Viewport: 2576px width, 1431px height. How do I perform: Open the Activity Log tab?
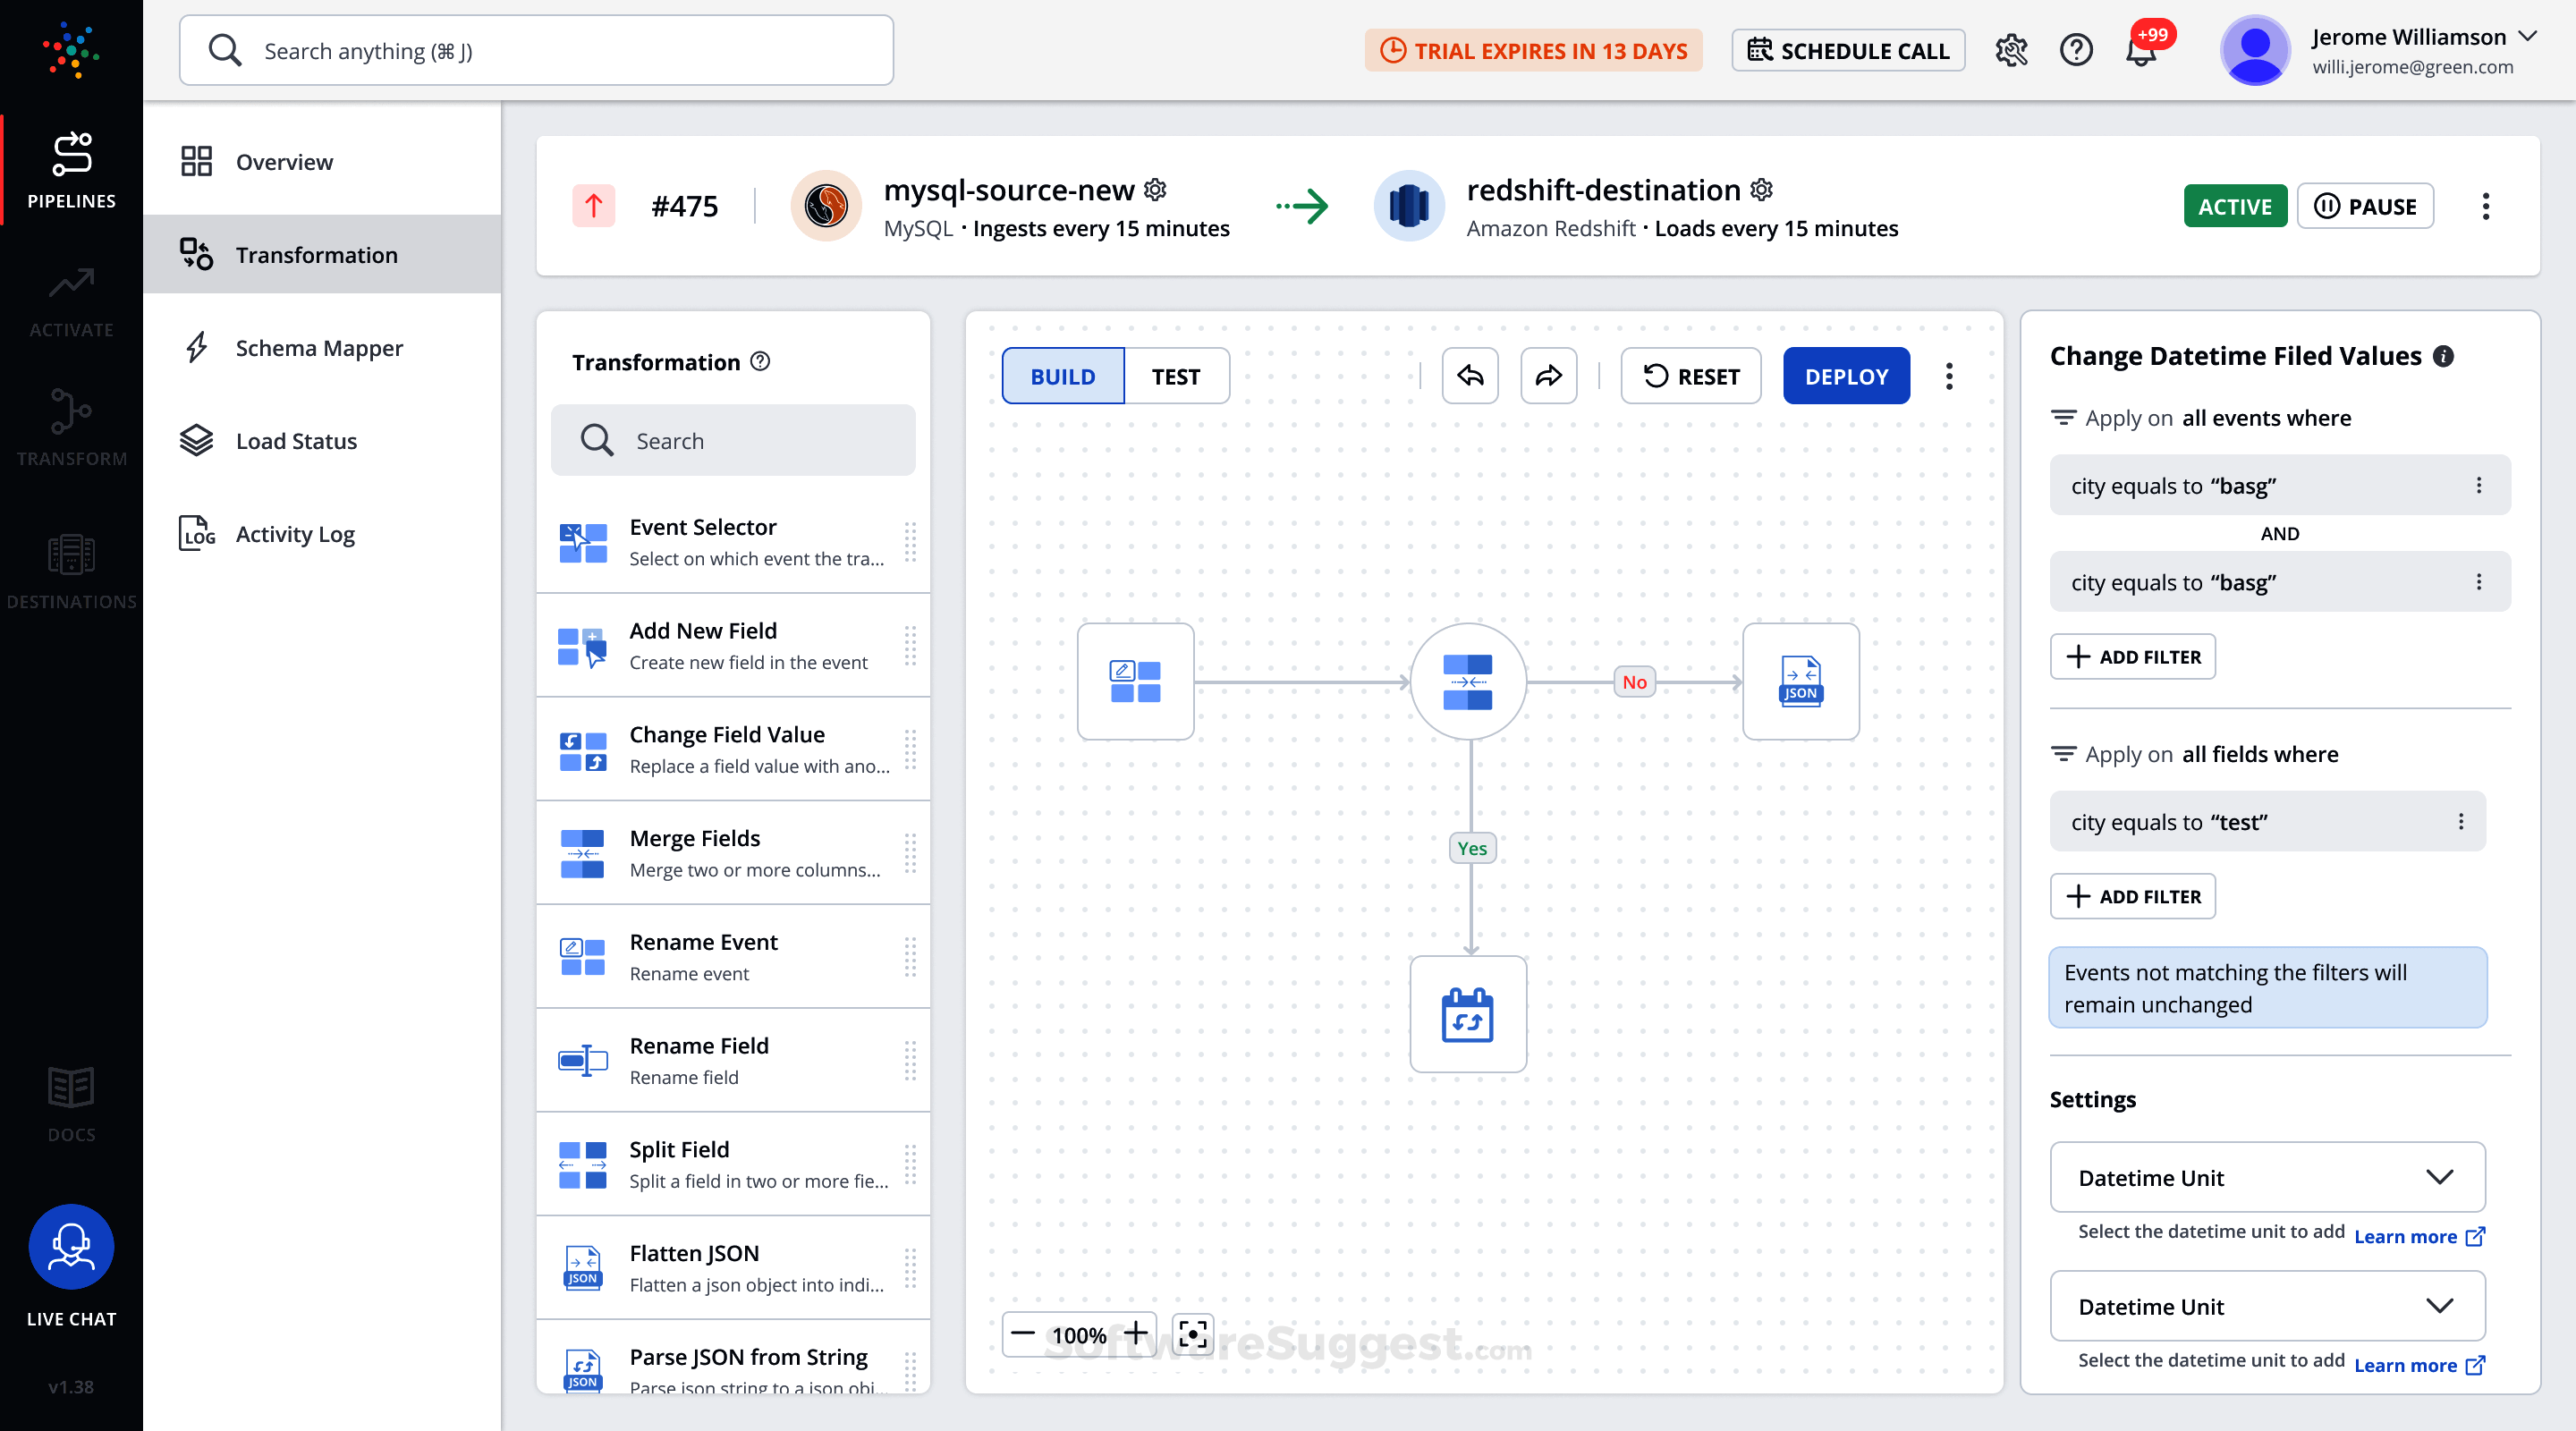tap(294, 534)
